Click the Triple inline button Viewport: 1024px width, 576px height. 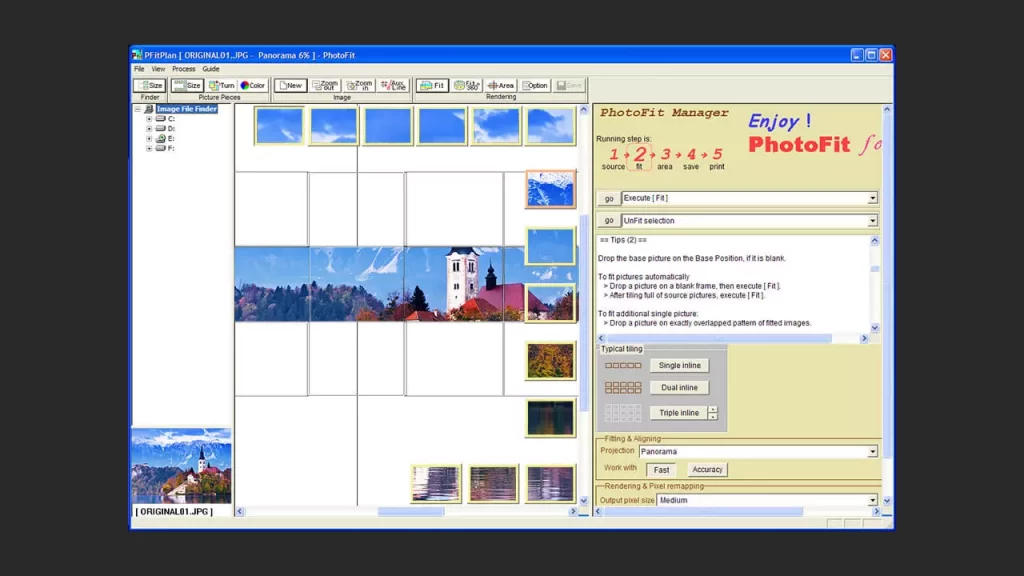coord(679,413)
